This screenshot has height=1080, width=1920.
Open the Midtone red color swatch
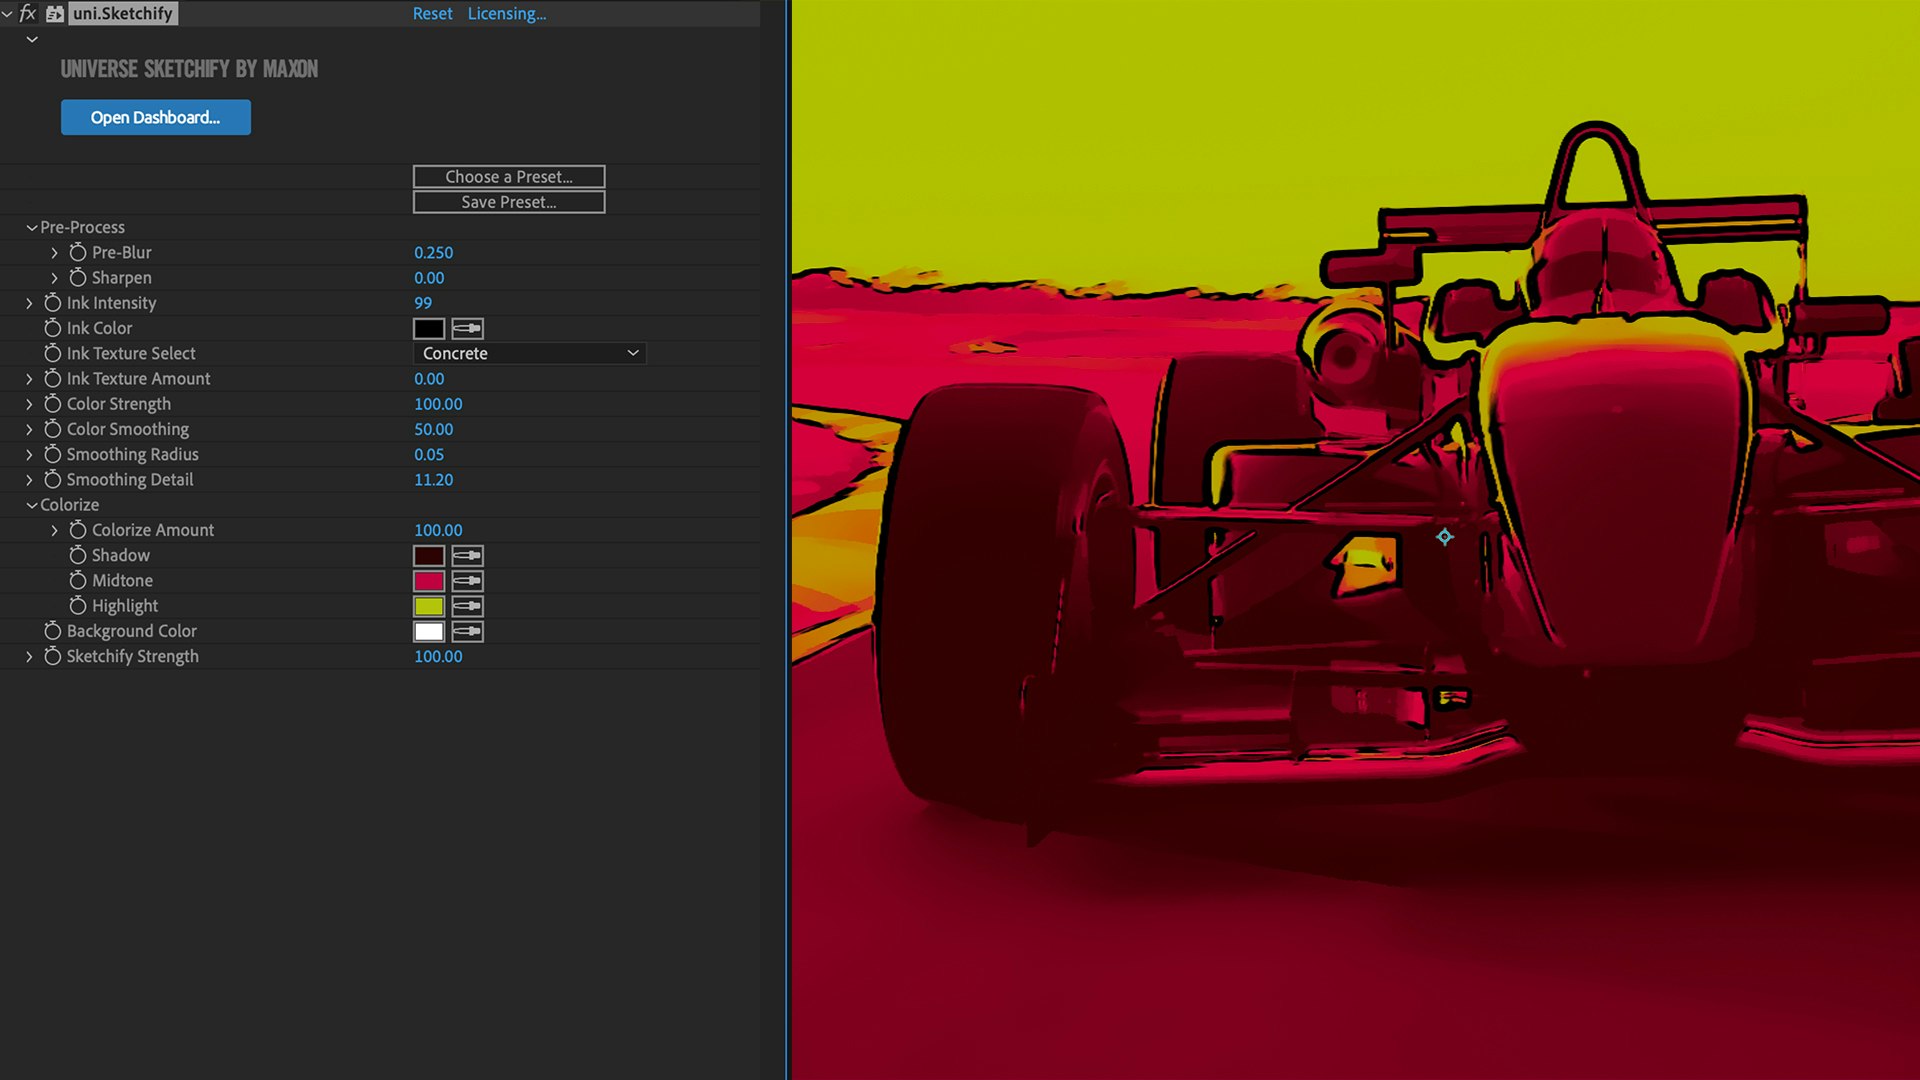coord(428,581)
